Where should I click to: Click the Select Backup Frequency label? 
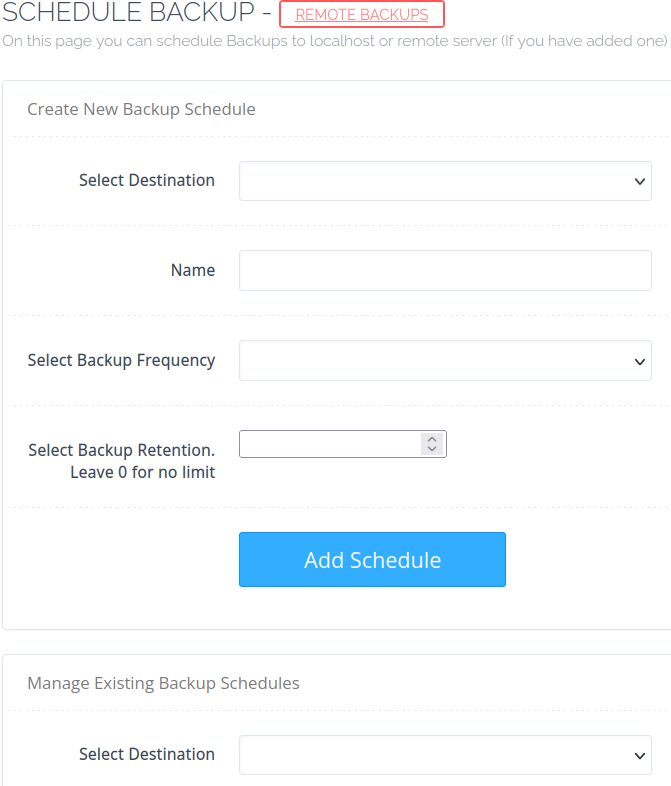click(121, 360)
